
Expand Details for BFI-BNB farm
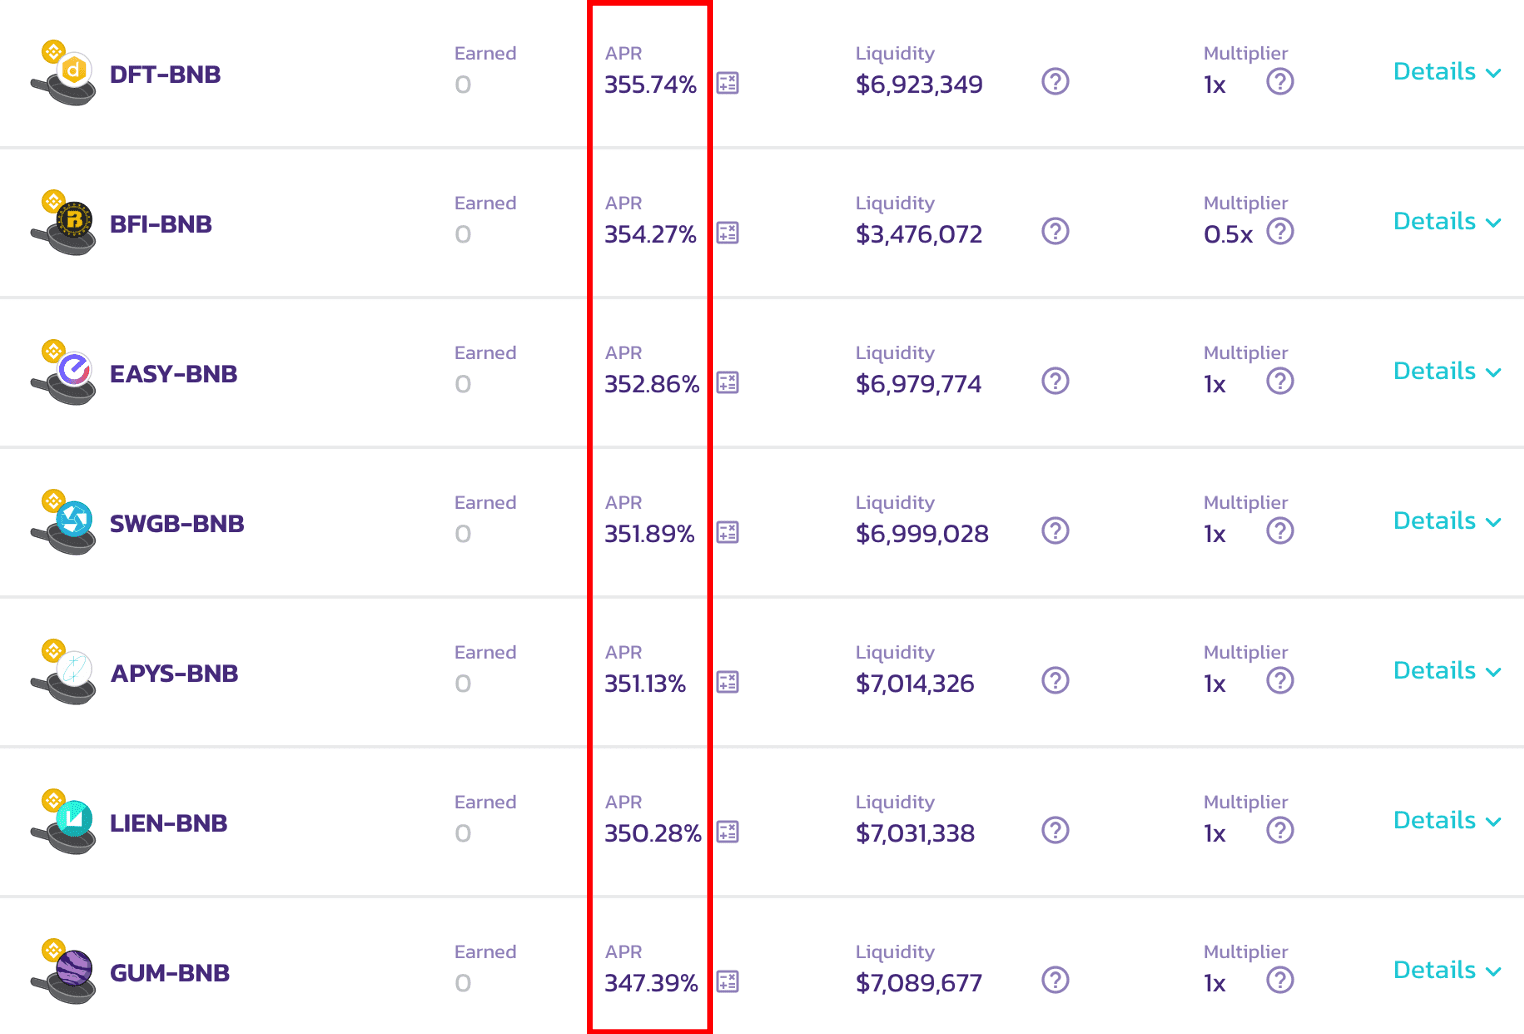(x=1447, y=222)
